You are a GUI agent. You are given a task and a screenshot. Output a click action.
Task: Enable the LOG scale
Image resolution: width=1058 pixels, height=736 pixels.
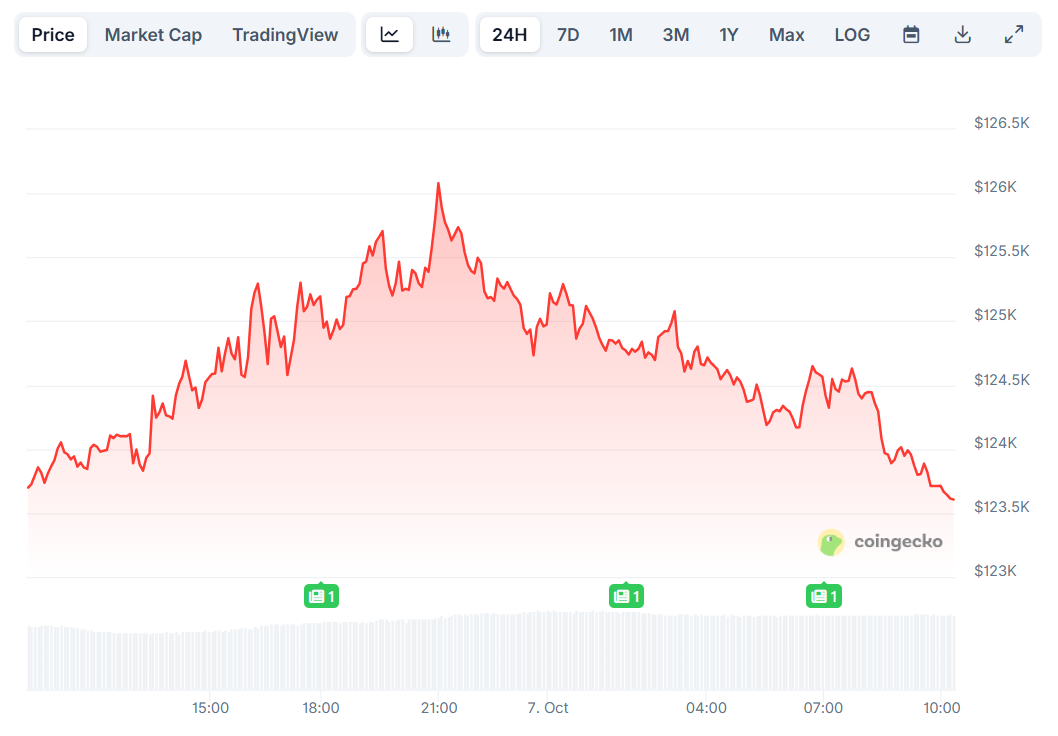(x=852, y=34)
